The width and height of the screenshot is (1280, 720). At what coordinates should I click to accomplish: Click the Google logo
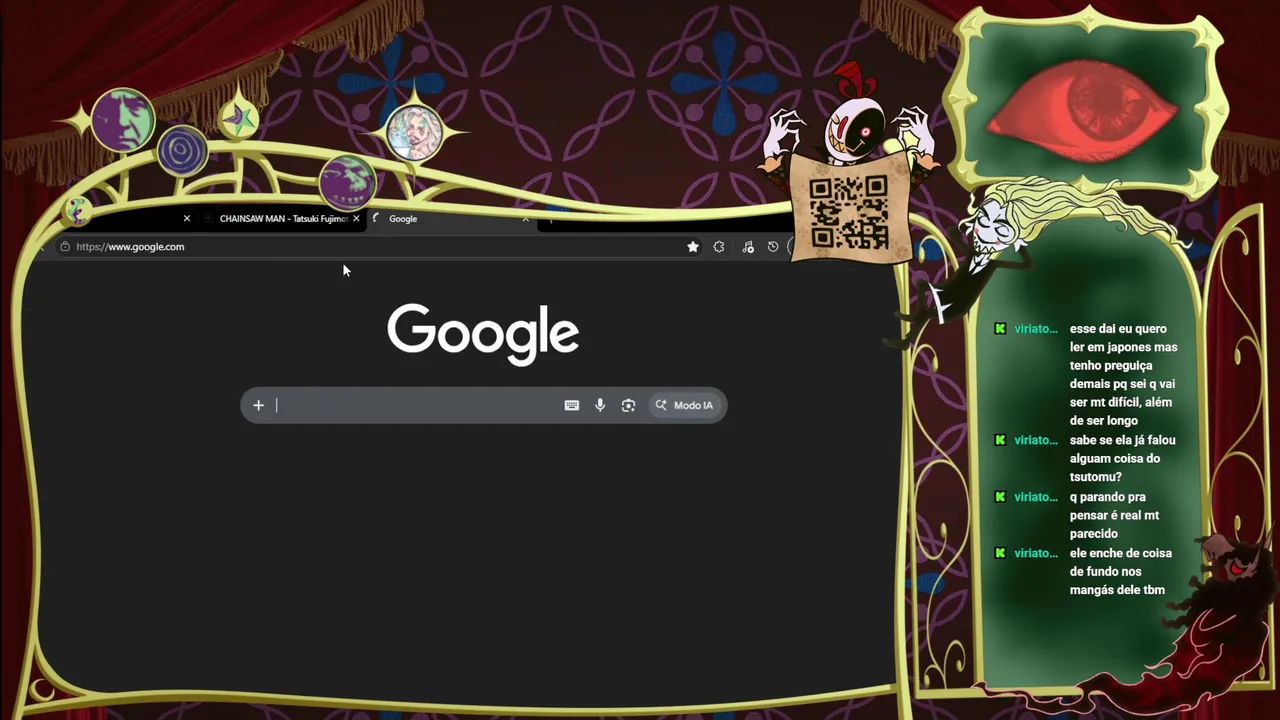pos(483,334)
